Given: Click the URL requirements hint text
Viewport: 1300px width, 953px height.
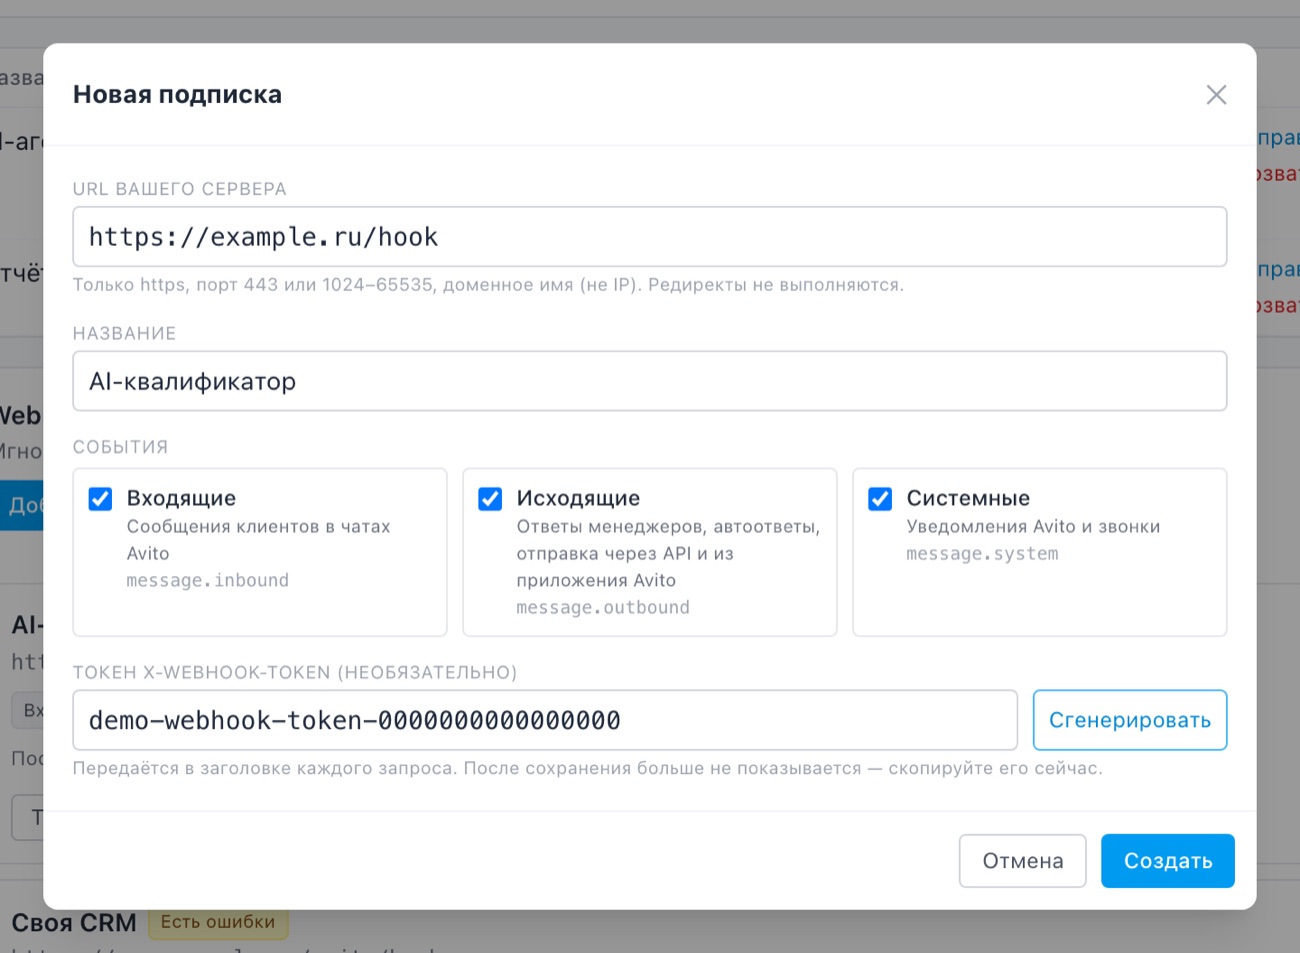Looking at the screenshot, I should (x=488, y=285).
